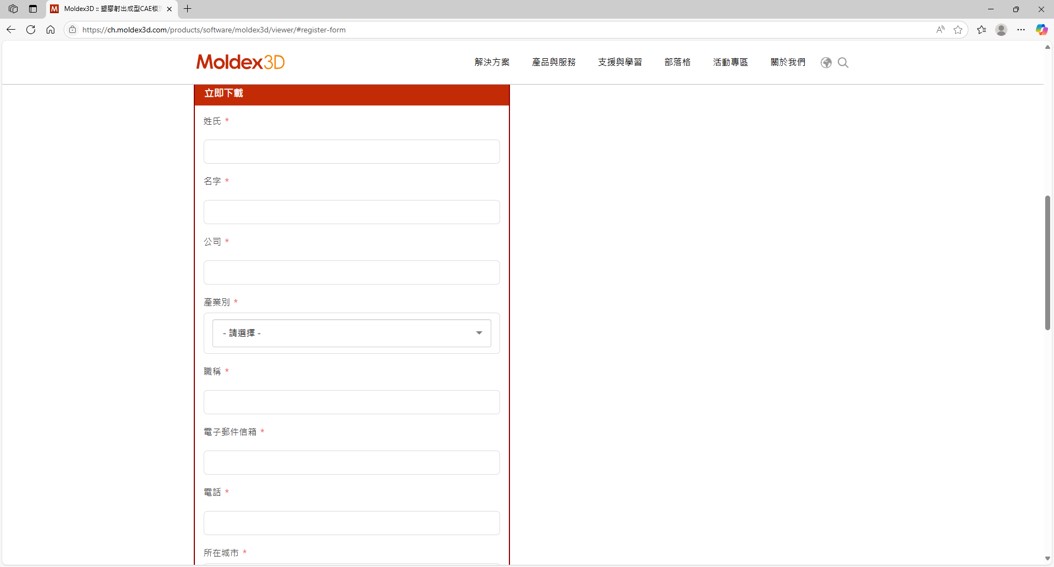
Task: Focus the 姓氏 input field
Action: (x=352, y=152)
